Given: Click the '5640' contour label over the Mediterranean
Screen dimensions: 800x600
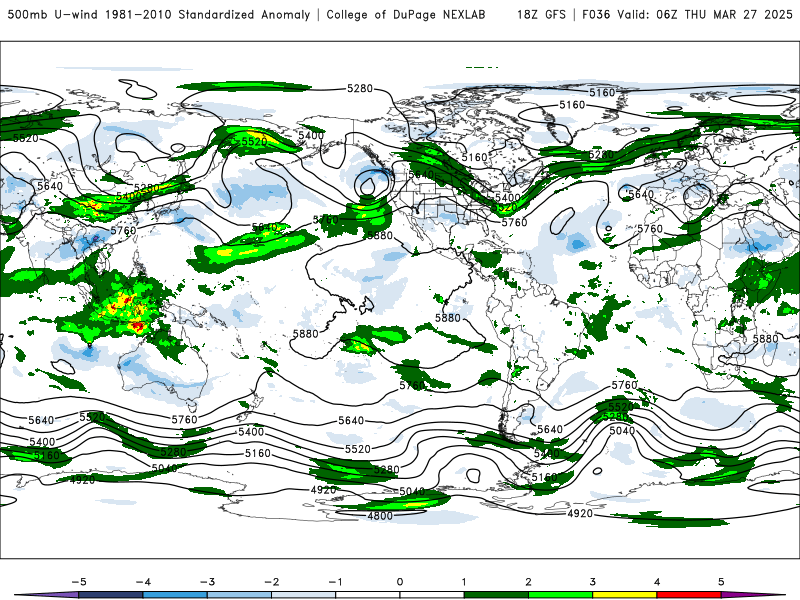Looking at the screenshot, I should [x=641, y=194].
